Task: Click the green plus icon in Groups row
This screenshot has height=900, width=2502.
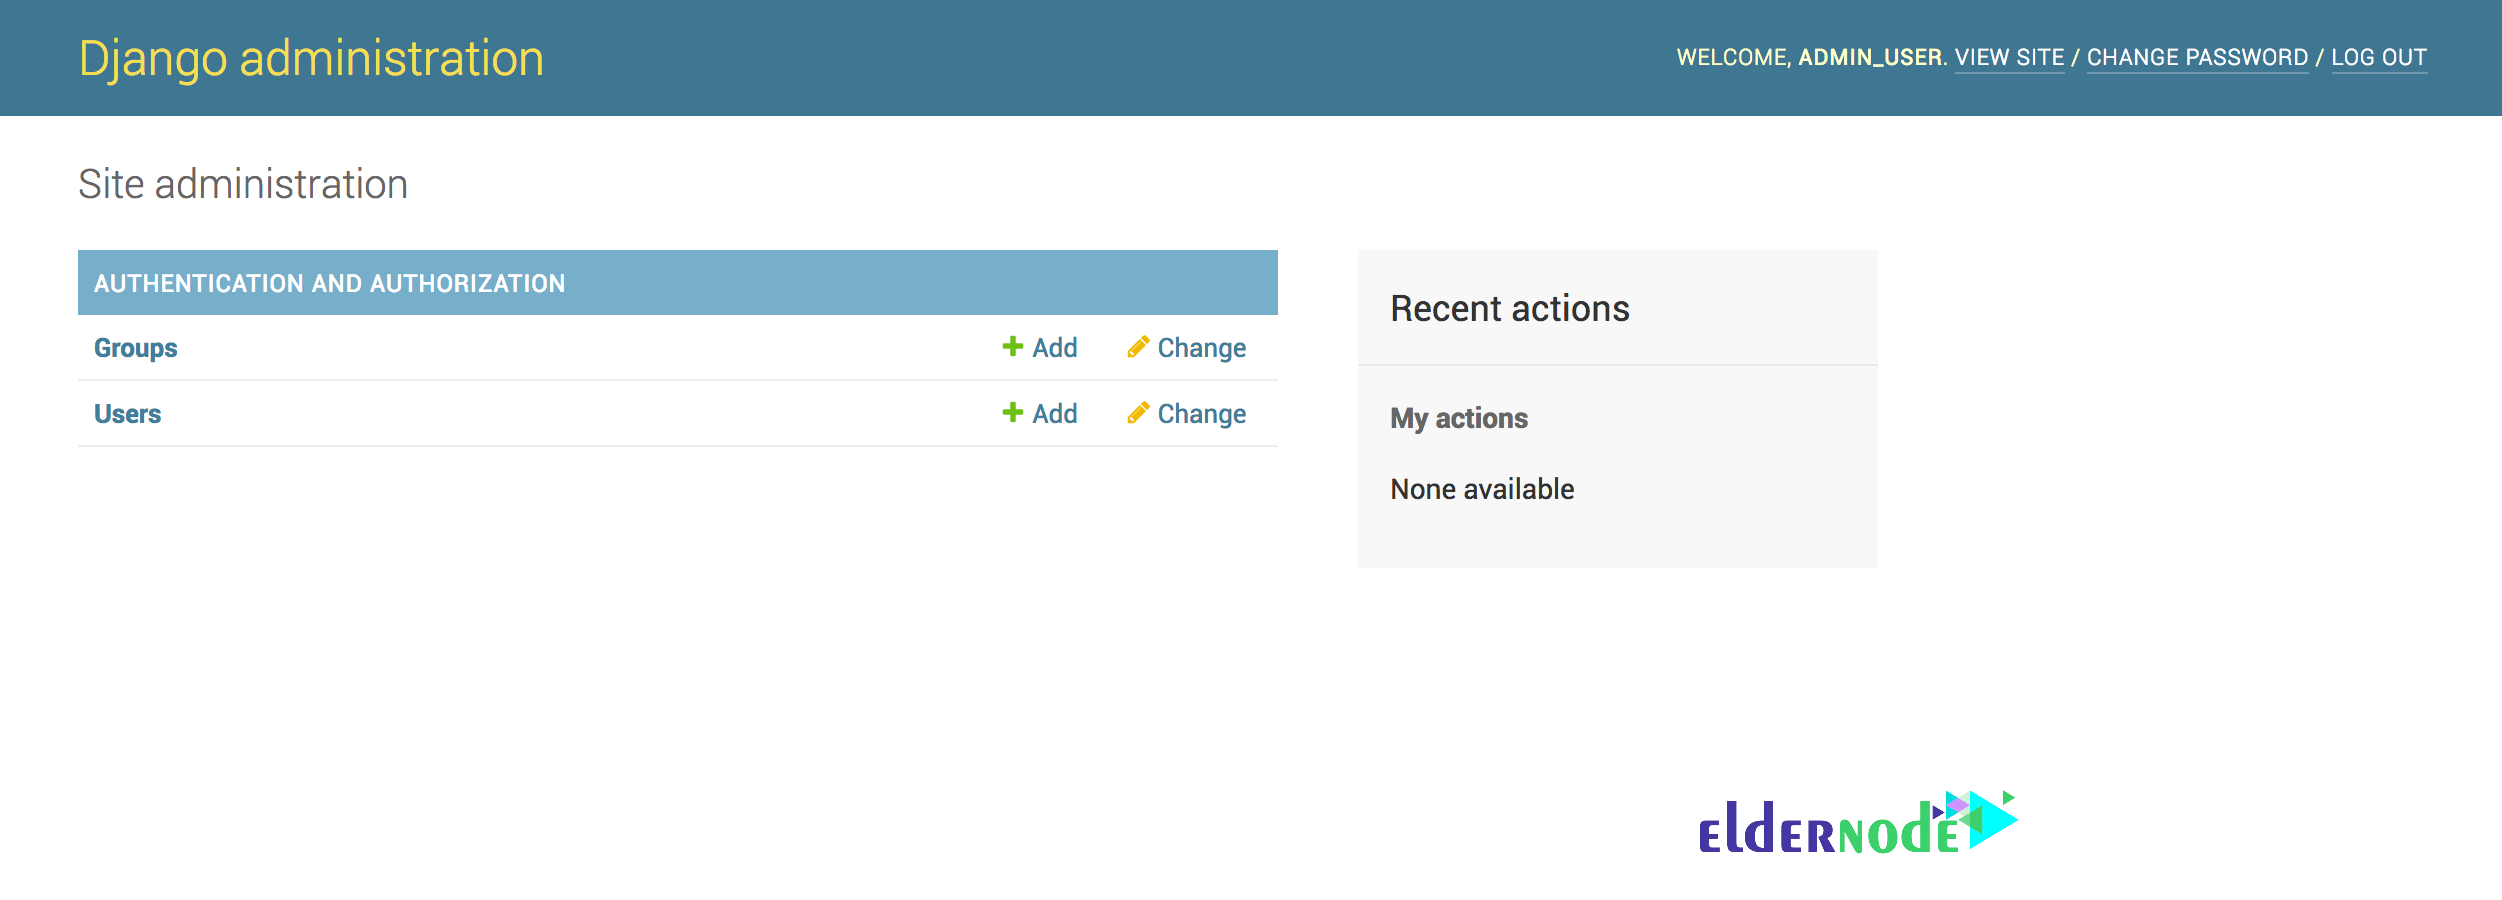Action: pyautogui.click(x=1012, y=346)
